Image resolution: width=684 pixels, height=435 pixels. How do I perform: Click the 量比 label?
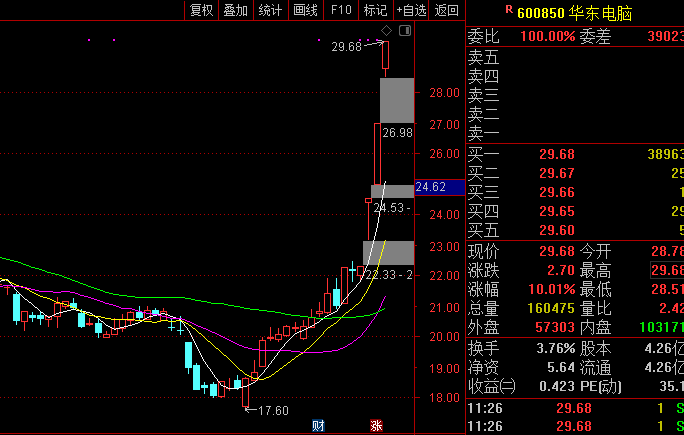[595, 309]
